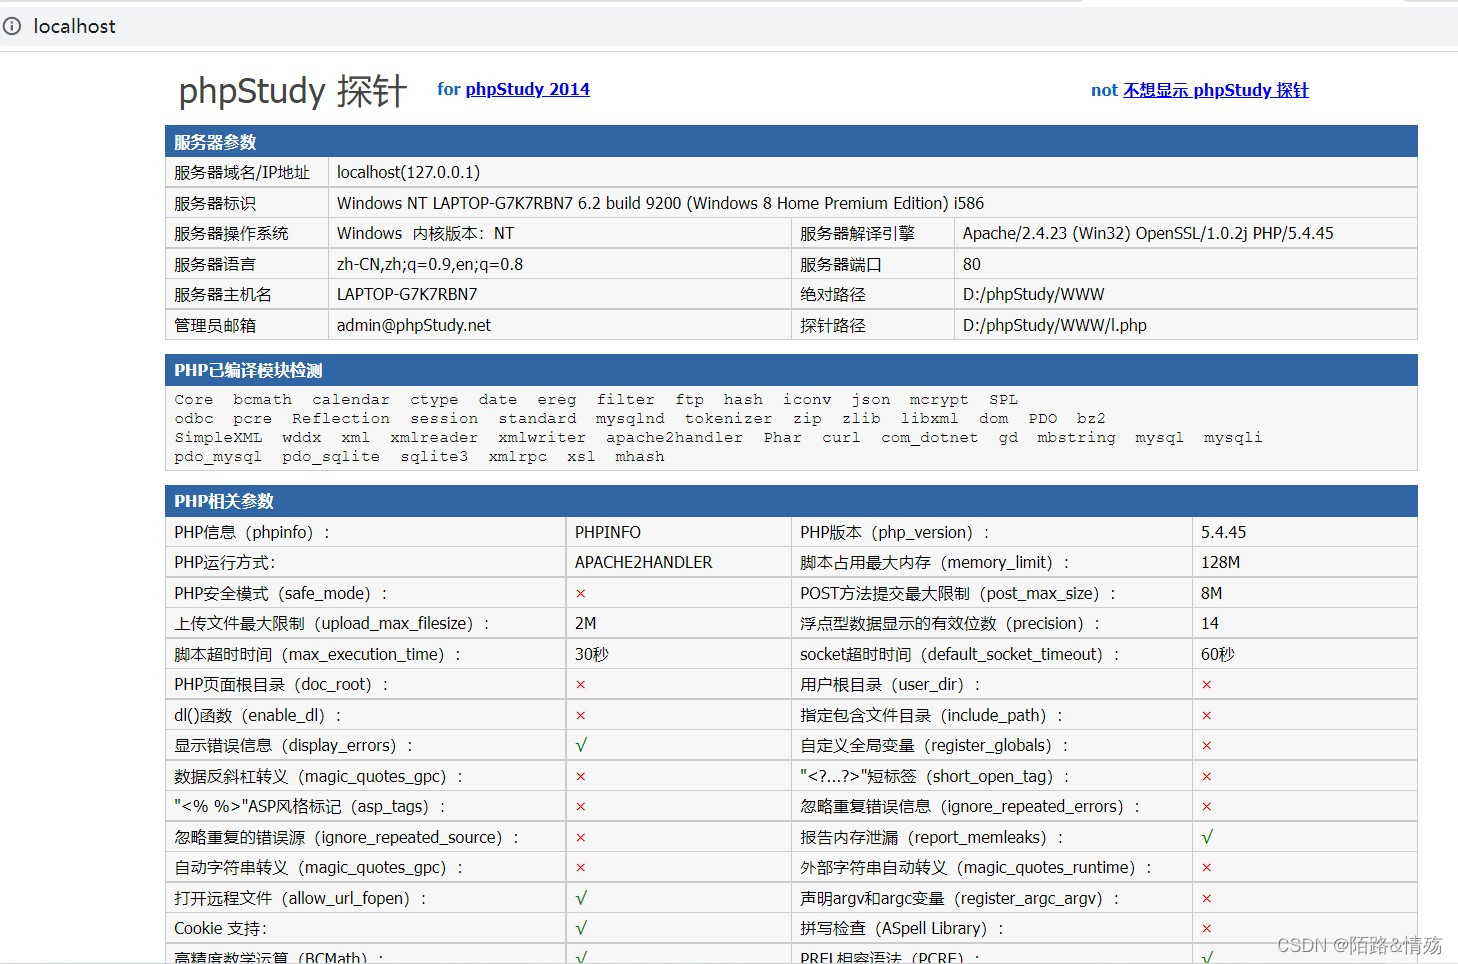Viewport: 1458px width, 964px height.
Task: Click the red cross for ASpell Library
Action: click(1207, 929)
